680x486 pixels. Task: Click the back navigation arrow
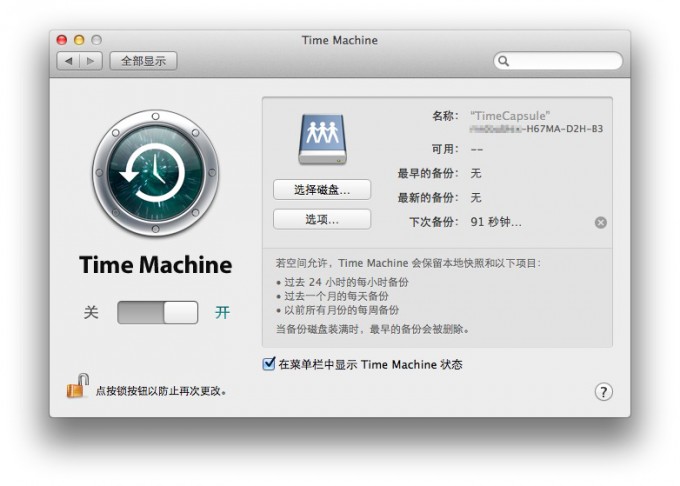tap(69, 61)
